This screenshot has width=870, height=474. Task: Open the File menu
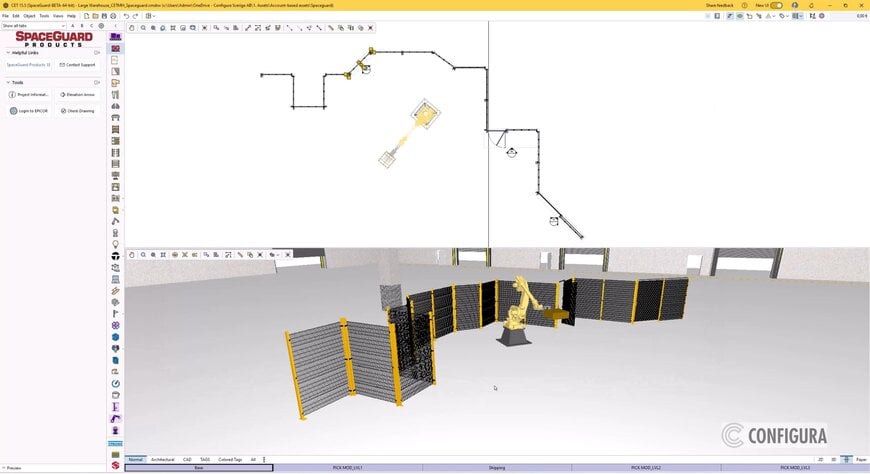click(x=6, y=16)
